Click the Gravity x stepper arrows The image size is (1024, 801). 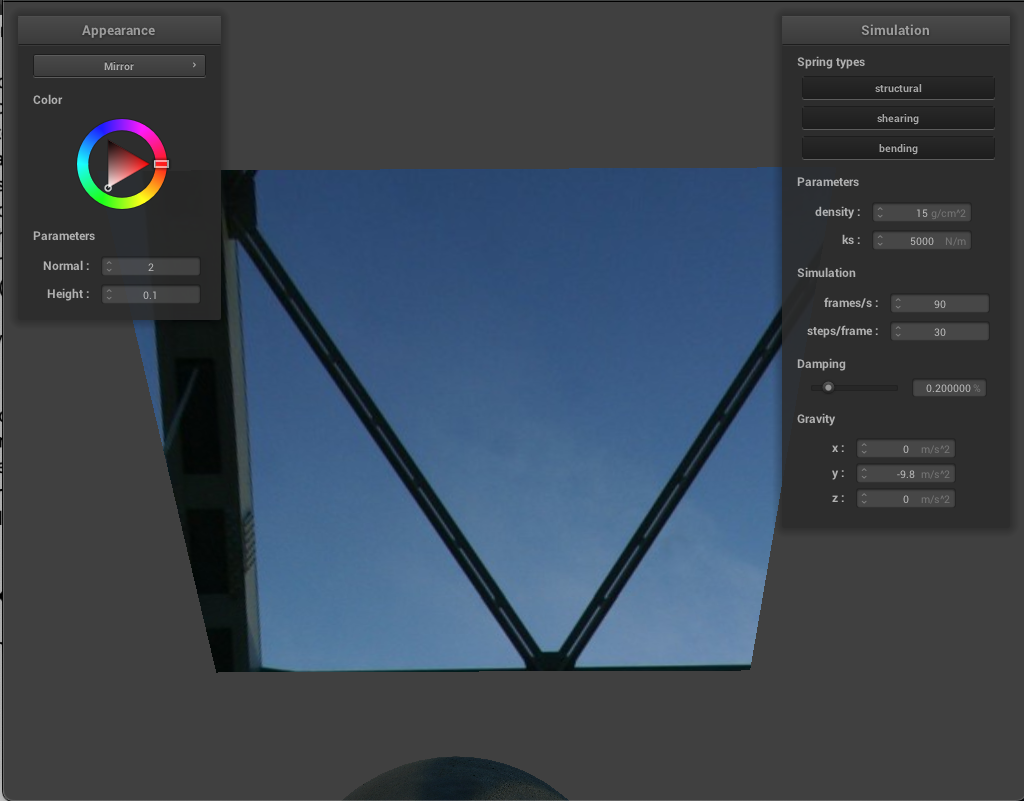pyautogui.click(x=864, y=448)
